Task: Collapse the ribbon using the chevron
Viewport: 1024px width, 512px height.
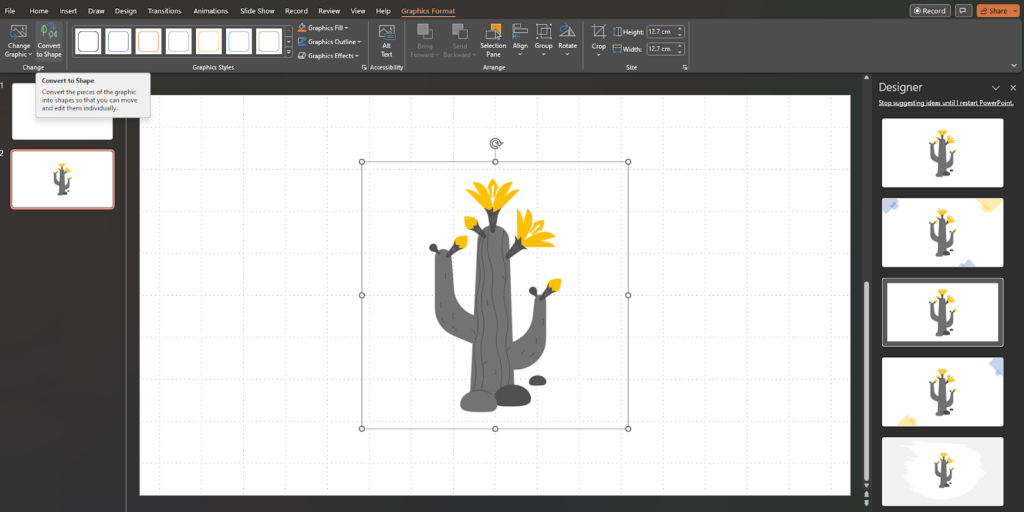Action: click(1014, 67)
